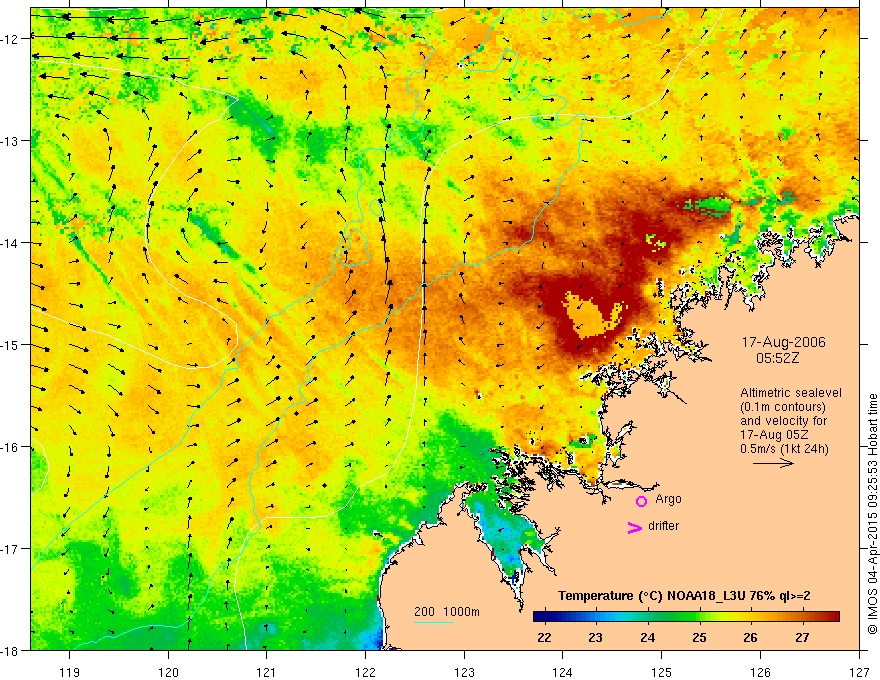880x680 pixels.
Task: Click the latitude axis label '-13'
Action: click(11, 141)
